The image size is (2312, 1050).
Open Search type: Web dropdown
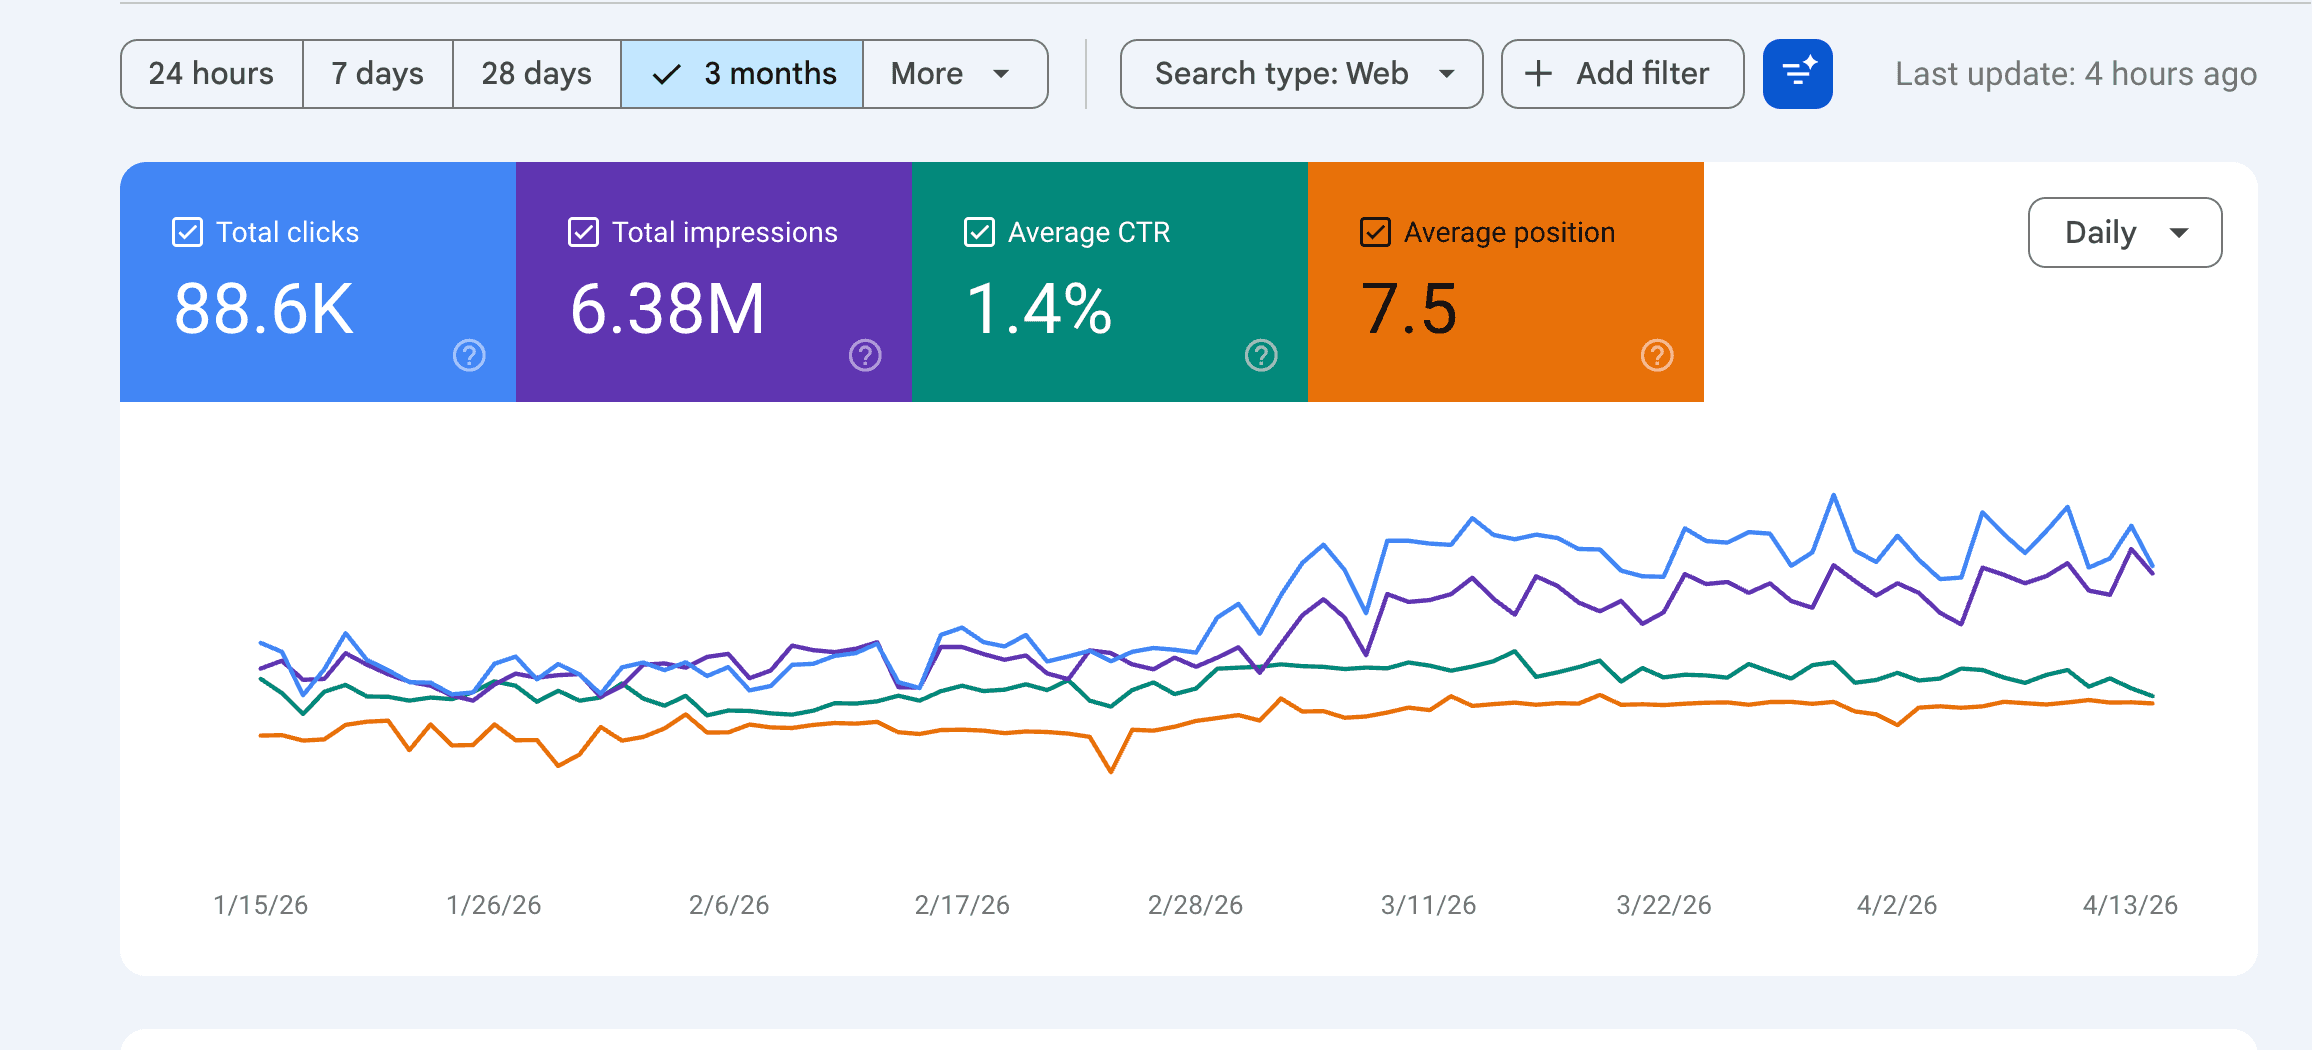(1301, 74)
